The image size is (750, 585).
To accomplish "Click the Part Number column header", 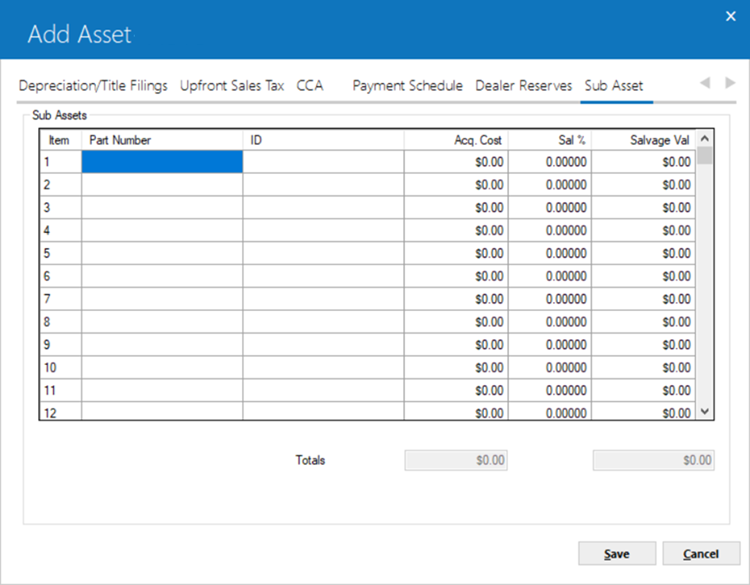I will click(x=162, y=140).
